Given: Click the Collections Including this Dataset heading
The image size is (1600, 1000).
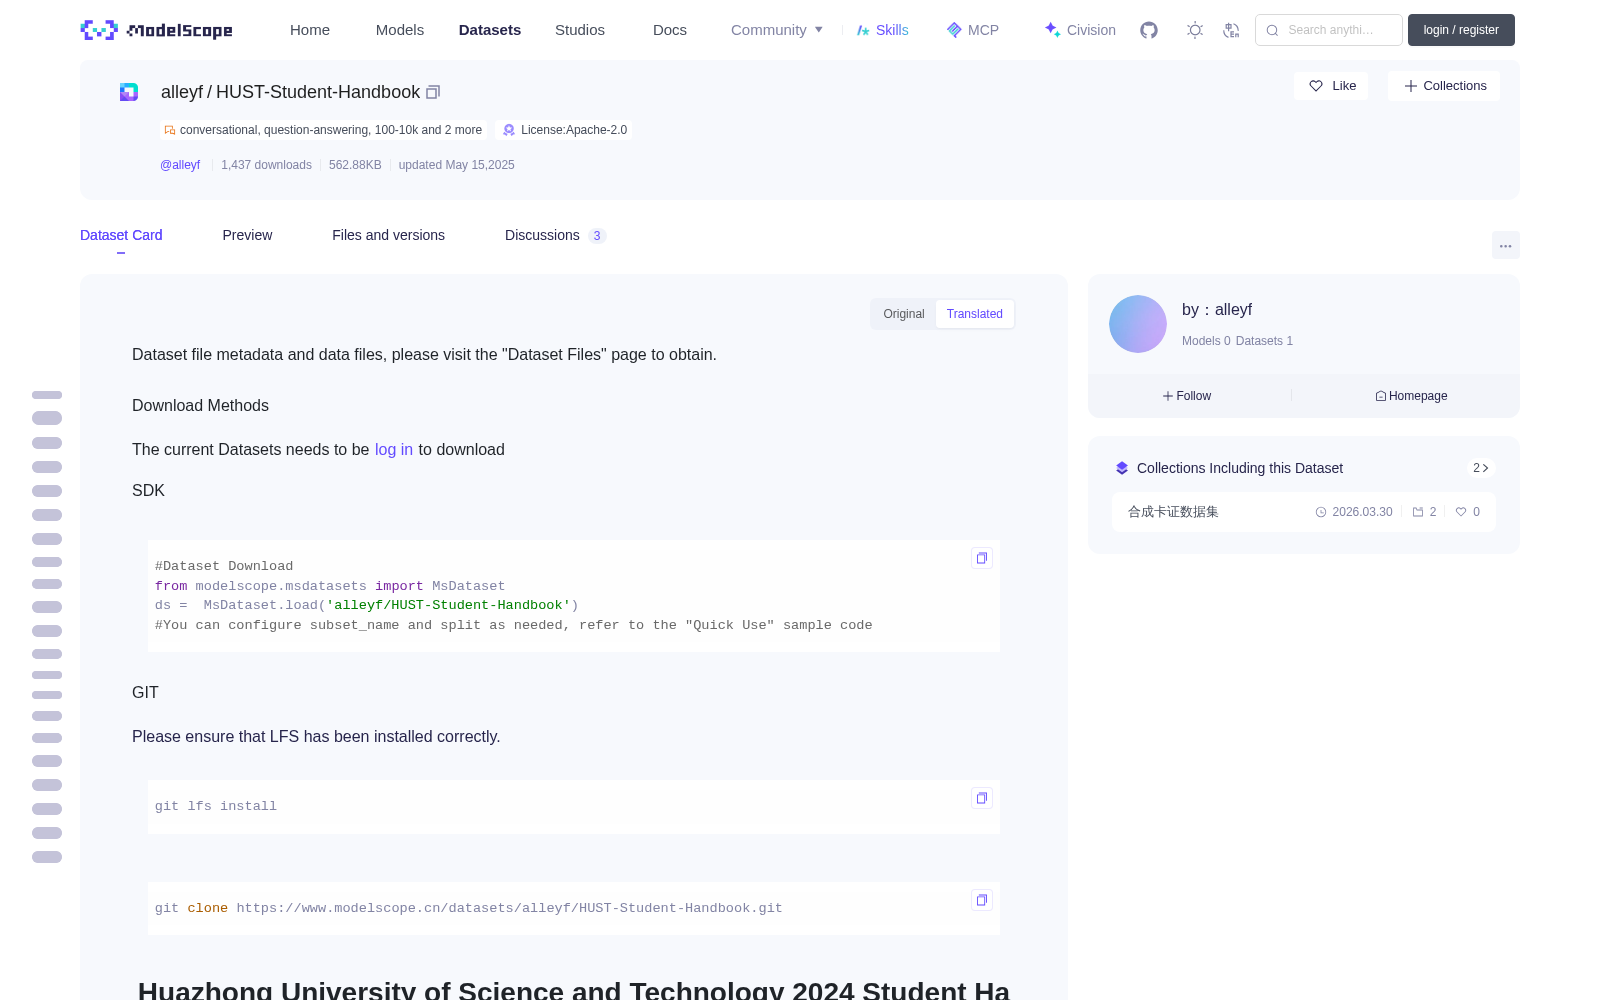Looking at the screenshot, I should click(x=1240, y=468).
